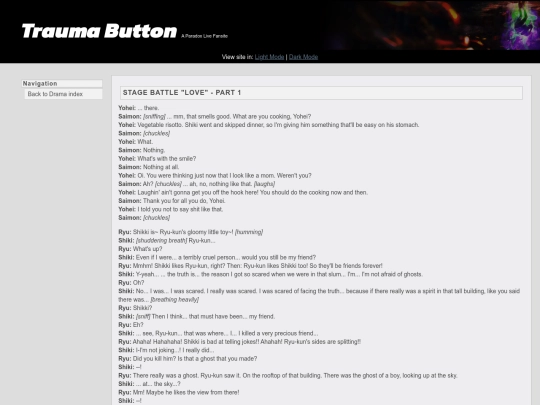
Task: Click line 'Maybe he likes the view from there'
Action: (179, 392)
